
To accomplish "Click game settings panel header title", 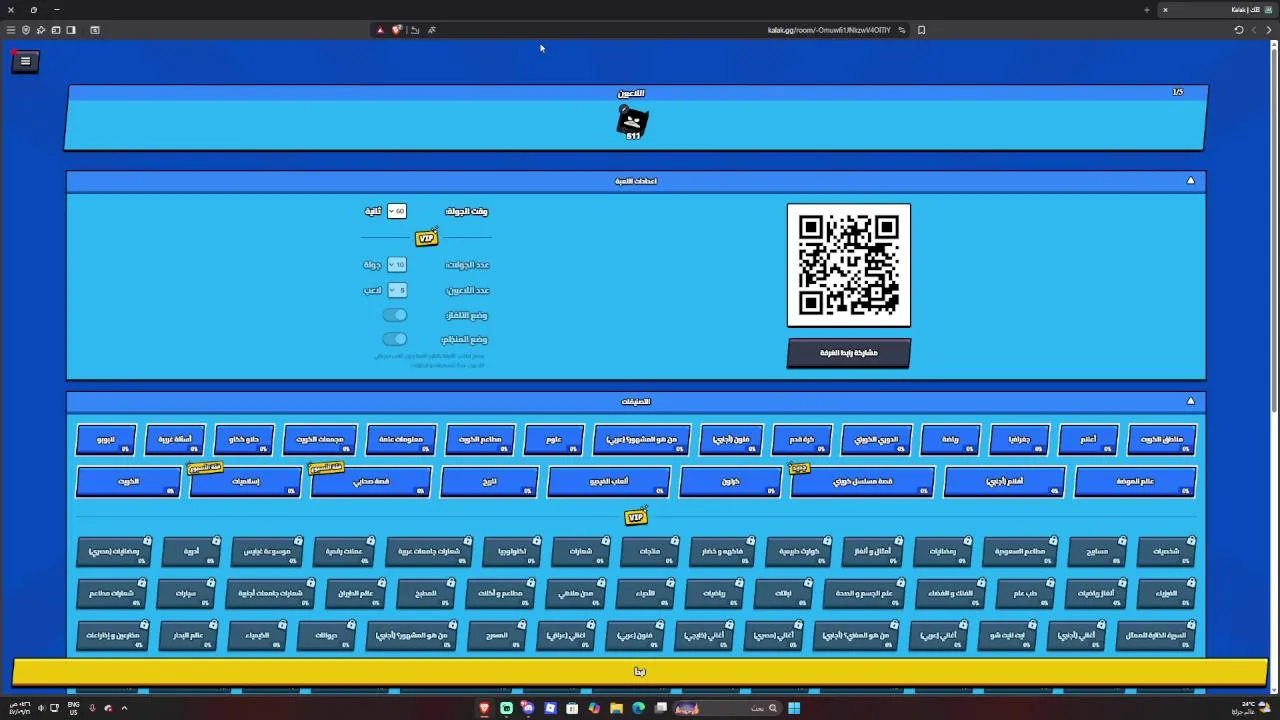I will point(636,181).
